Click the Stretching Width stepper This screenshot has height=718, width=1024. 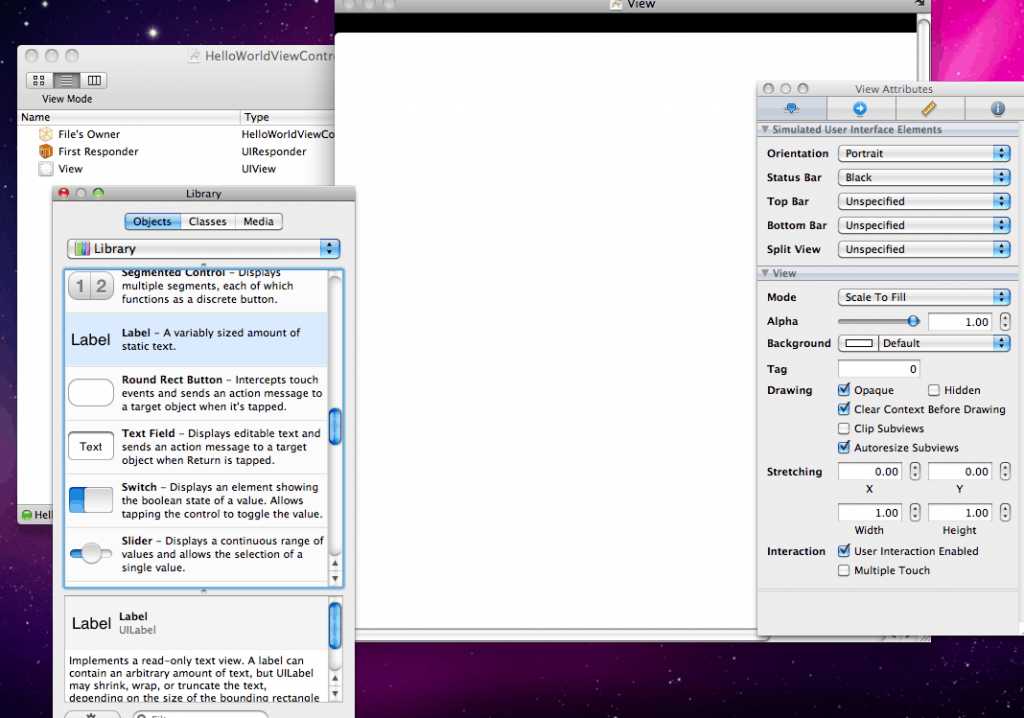tap(915, 513)
